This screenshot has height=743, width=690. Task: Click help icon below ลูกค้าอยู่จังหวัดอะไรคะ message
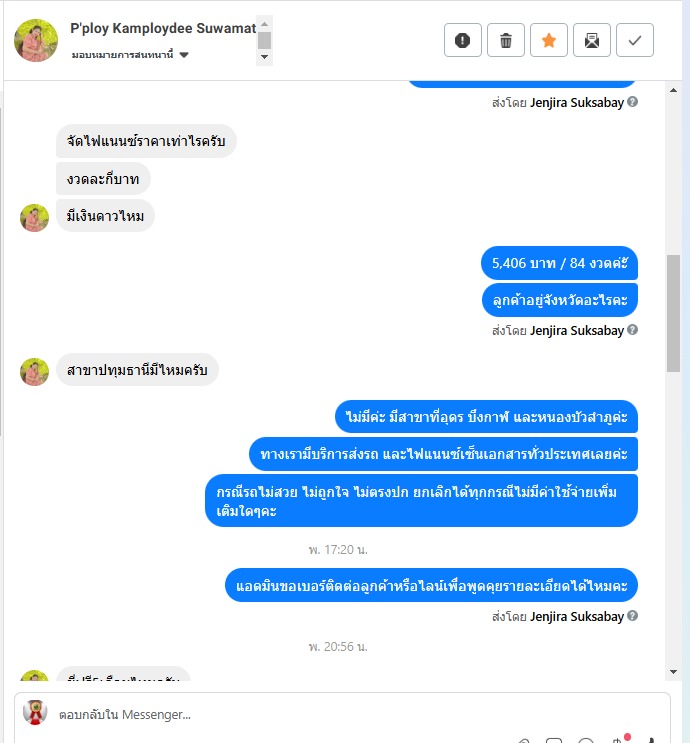pyautogui.click(x=632, y=330)
